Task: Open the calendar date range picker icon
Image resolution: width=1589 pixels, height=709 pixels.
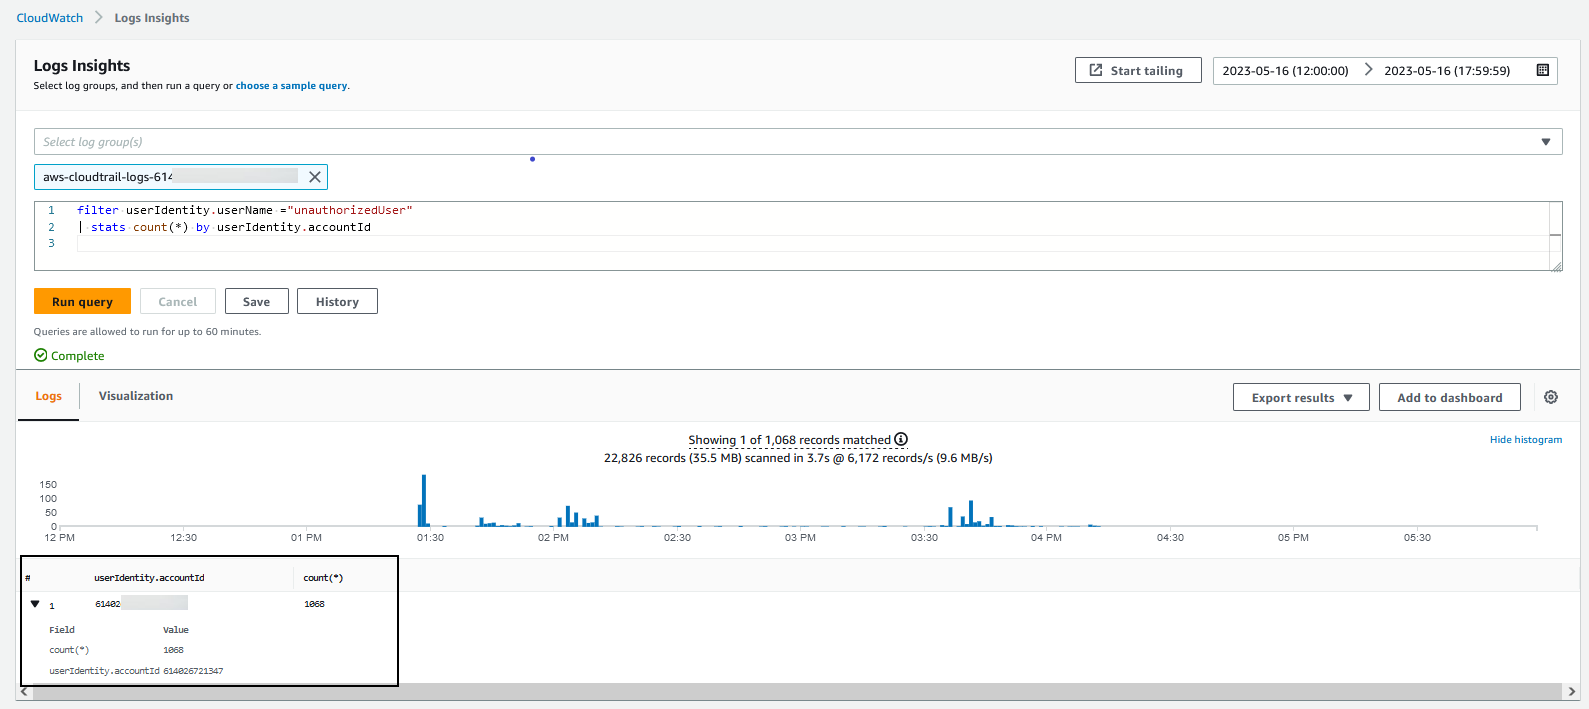Action: (x=1542, y=70)
